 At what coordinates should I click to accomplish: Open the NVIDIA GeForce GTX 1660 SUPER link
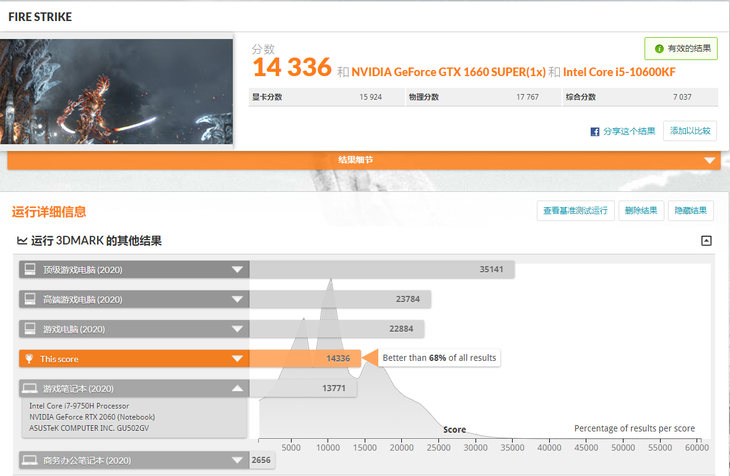448,72
